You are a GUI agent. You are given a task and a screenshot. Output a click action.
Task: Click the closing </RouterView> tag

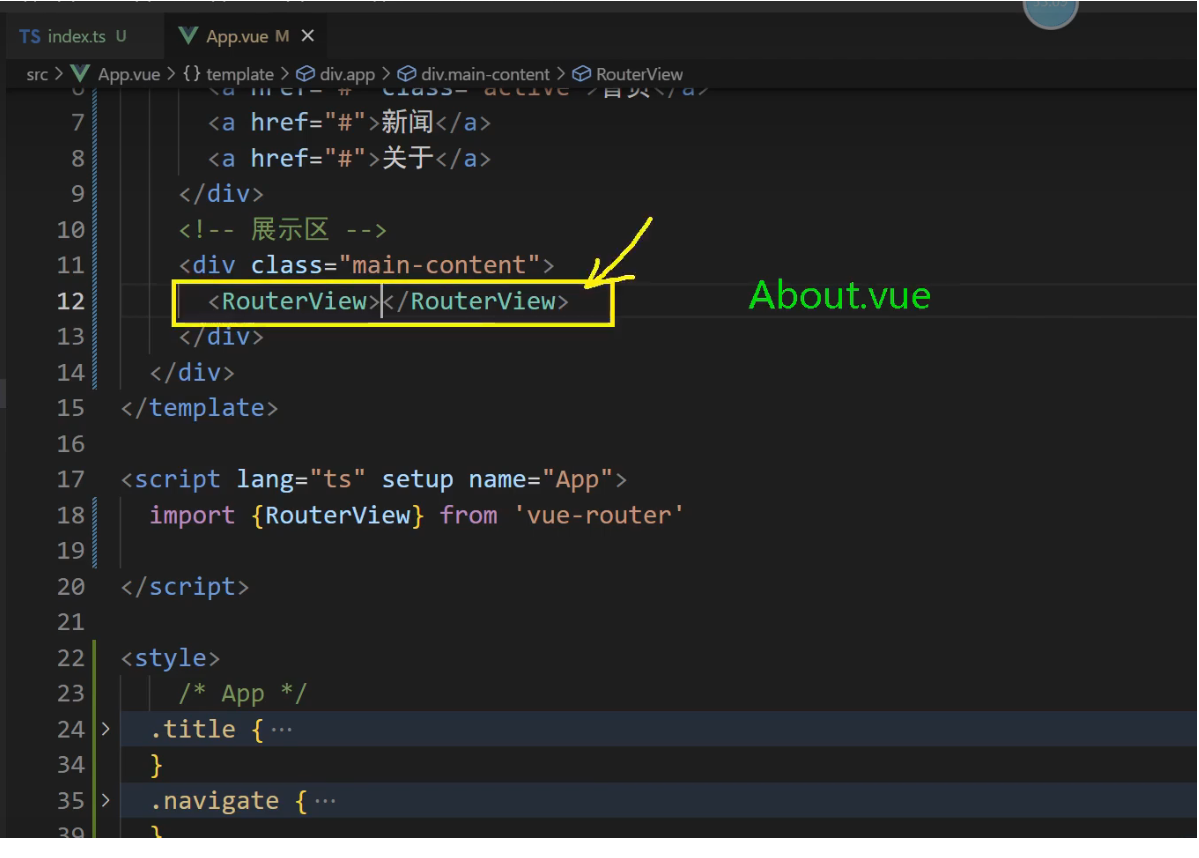pos(476,301)
